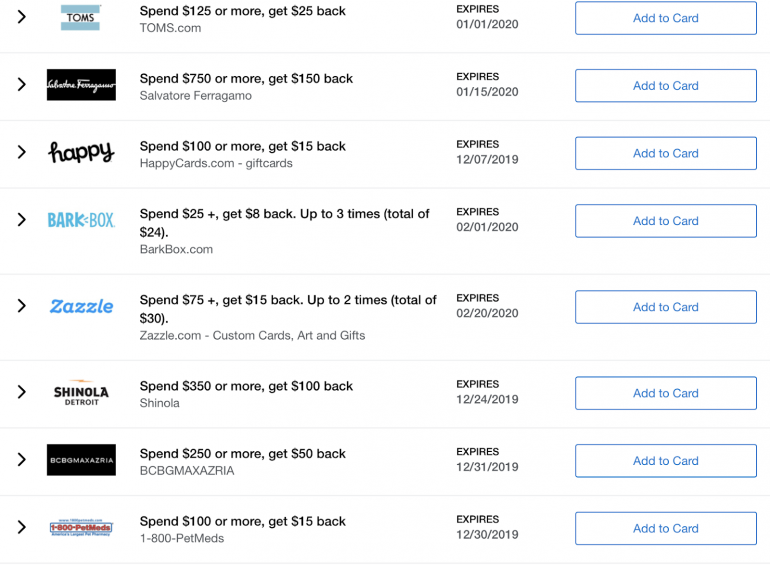This screenshot has width=770, height=565.
Task: Click the 1-800-PetMeds logo
Action: 81,527
